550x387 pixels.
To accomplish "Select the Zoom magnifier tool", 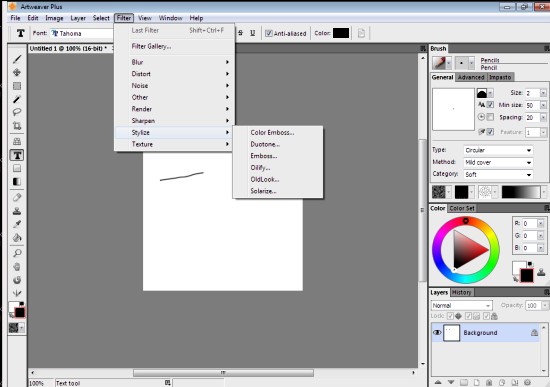I will [17, 253].
